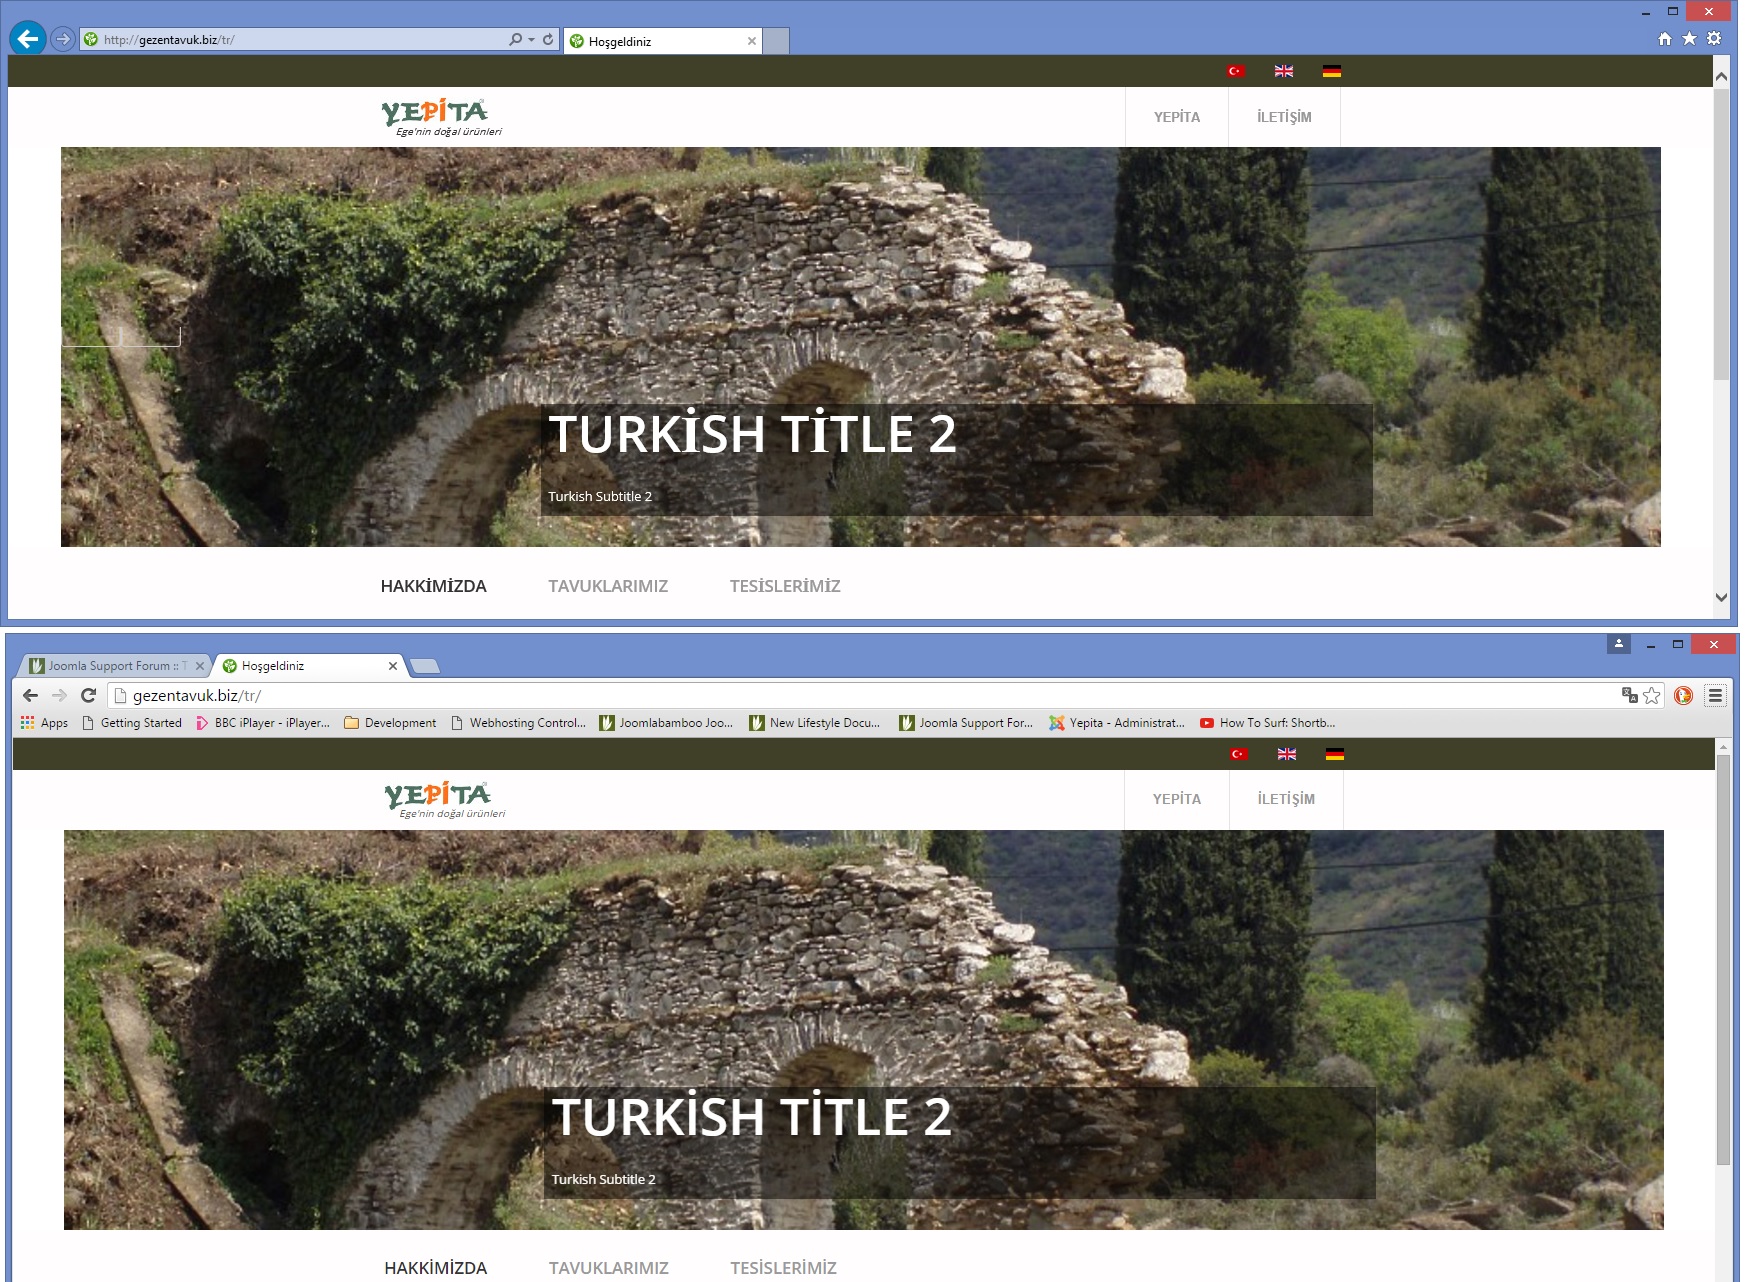1763x1282 pixels.
Task: Click the orange extension icon in Chrome toolbar
Action: [1684, 695]
